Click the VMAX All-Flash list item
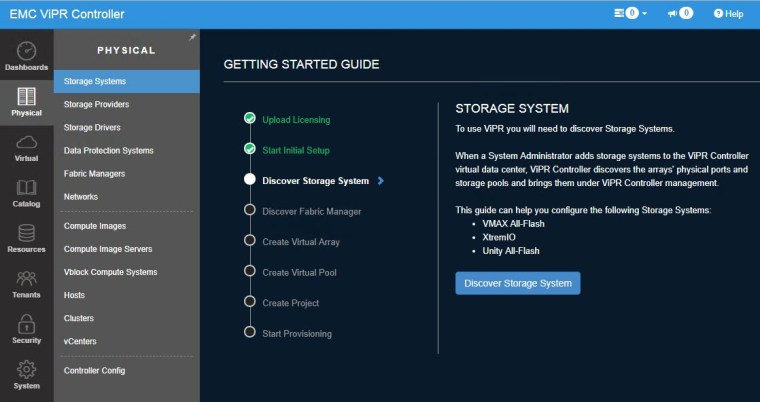Viewport: 760px width, 402px height. point(513,224)
